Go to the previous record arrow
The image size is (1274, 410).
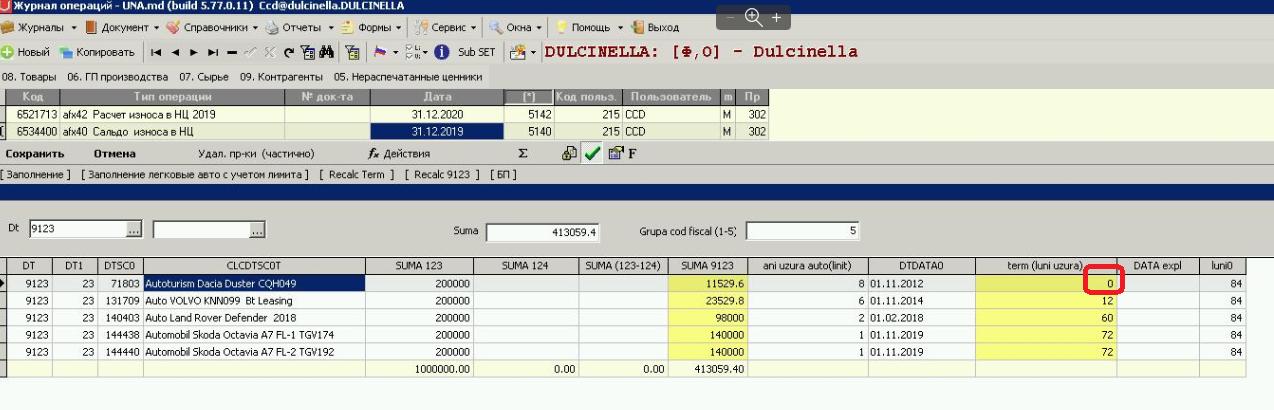175,52
